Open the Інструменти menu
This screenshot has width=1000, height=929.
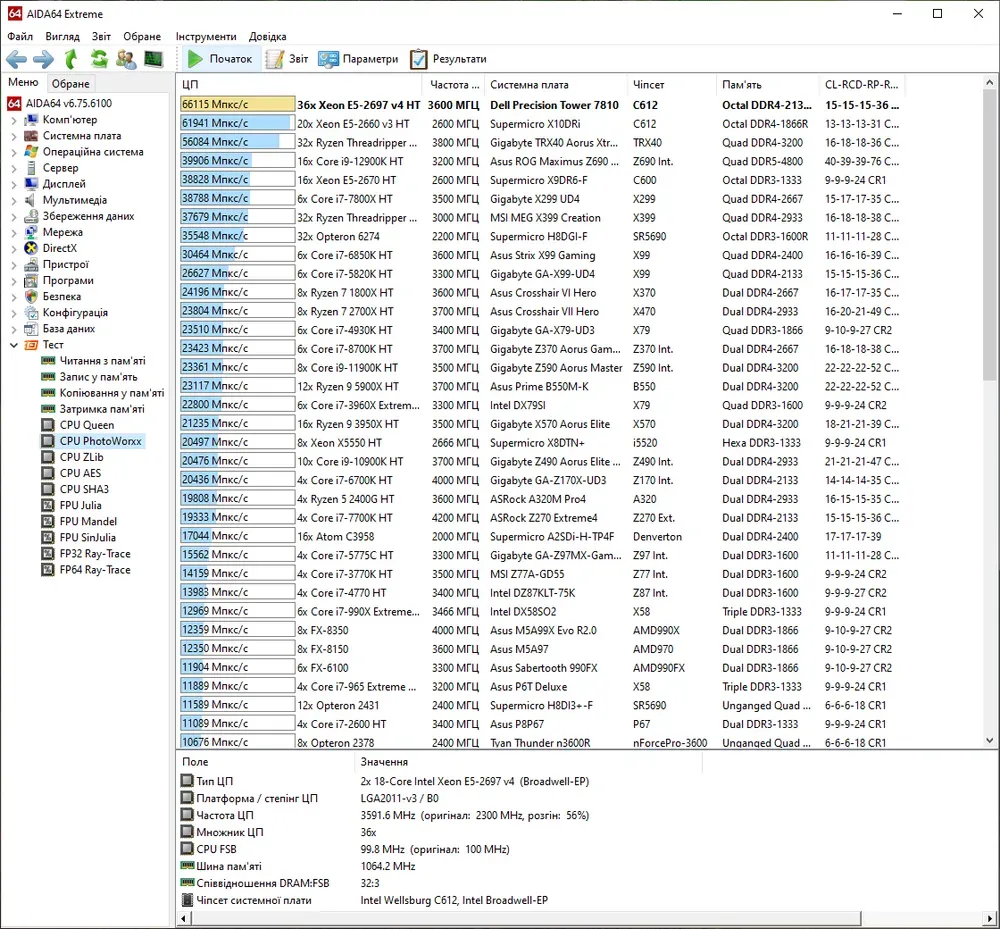(x=206, y=36)
